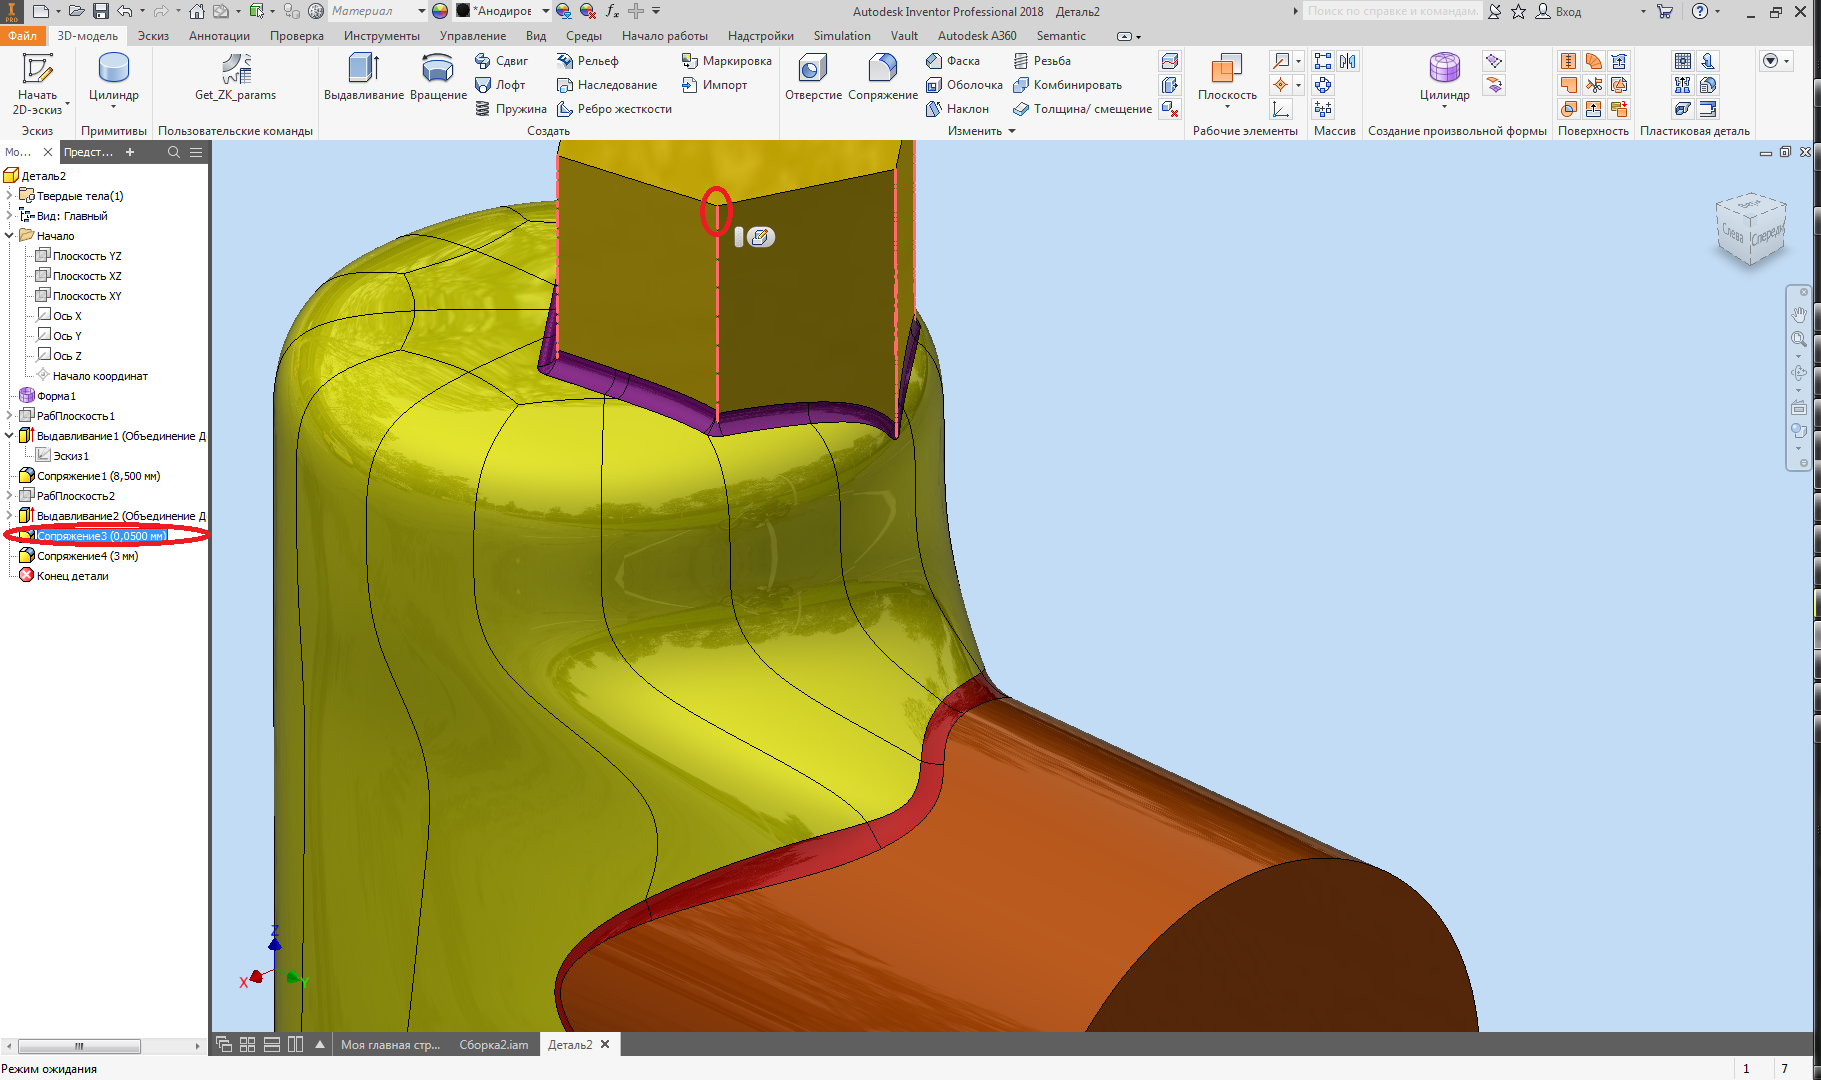1821x1080 pixels.
Task: Expand the Вид: Главный node
Action: (x=9, y=216)
